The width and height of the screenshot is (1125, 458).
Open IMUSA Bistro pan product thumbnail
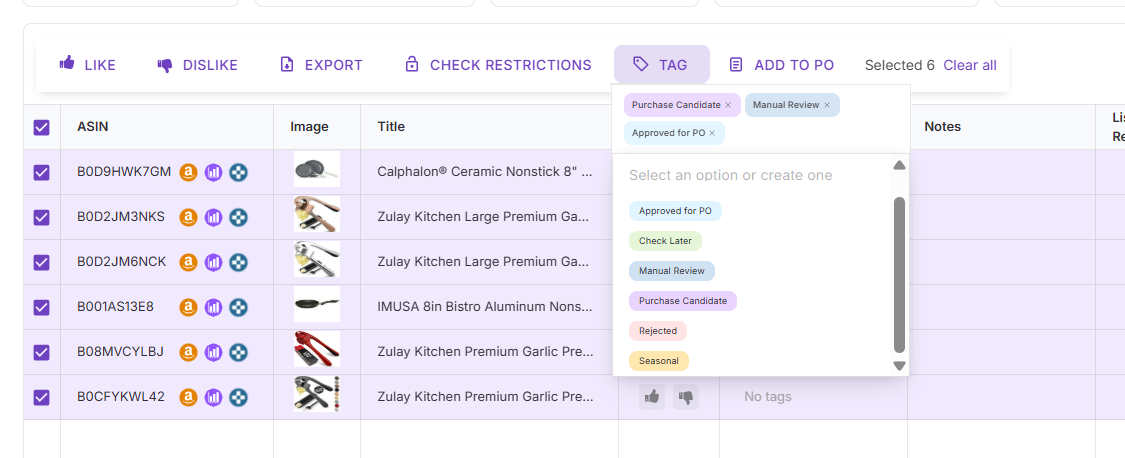pos(316,304)
